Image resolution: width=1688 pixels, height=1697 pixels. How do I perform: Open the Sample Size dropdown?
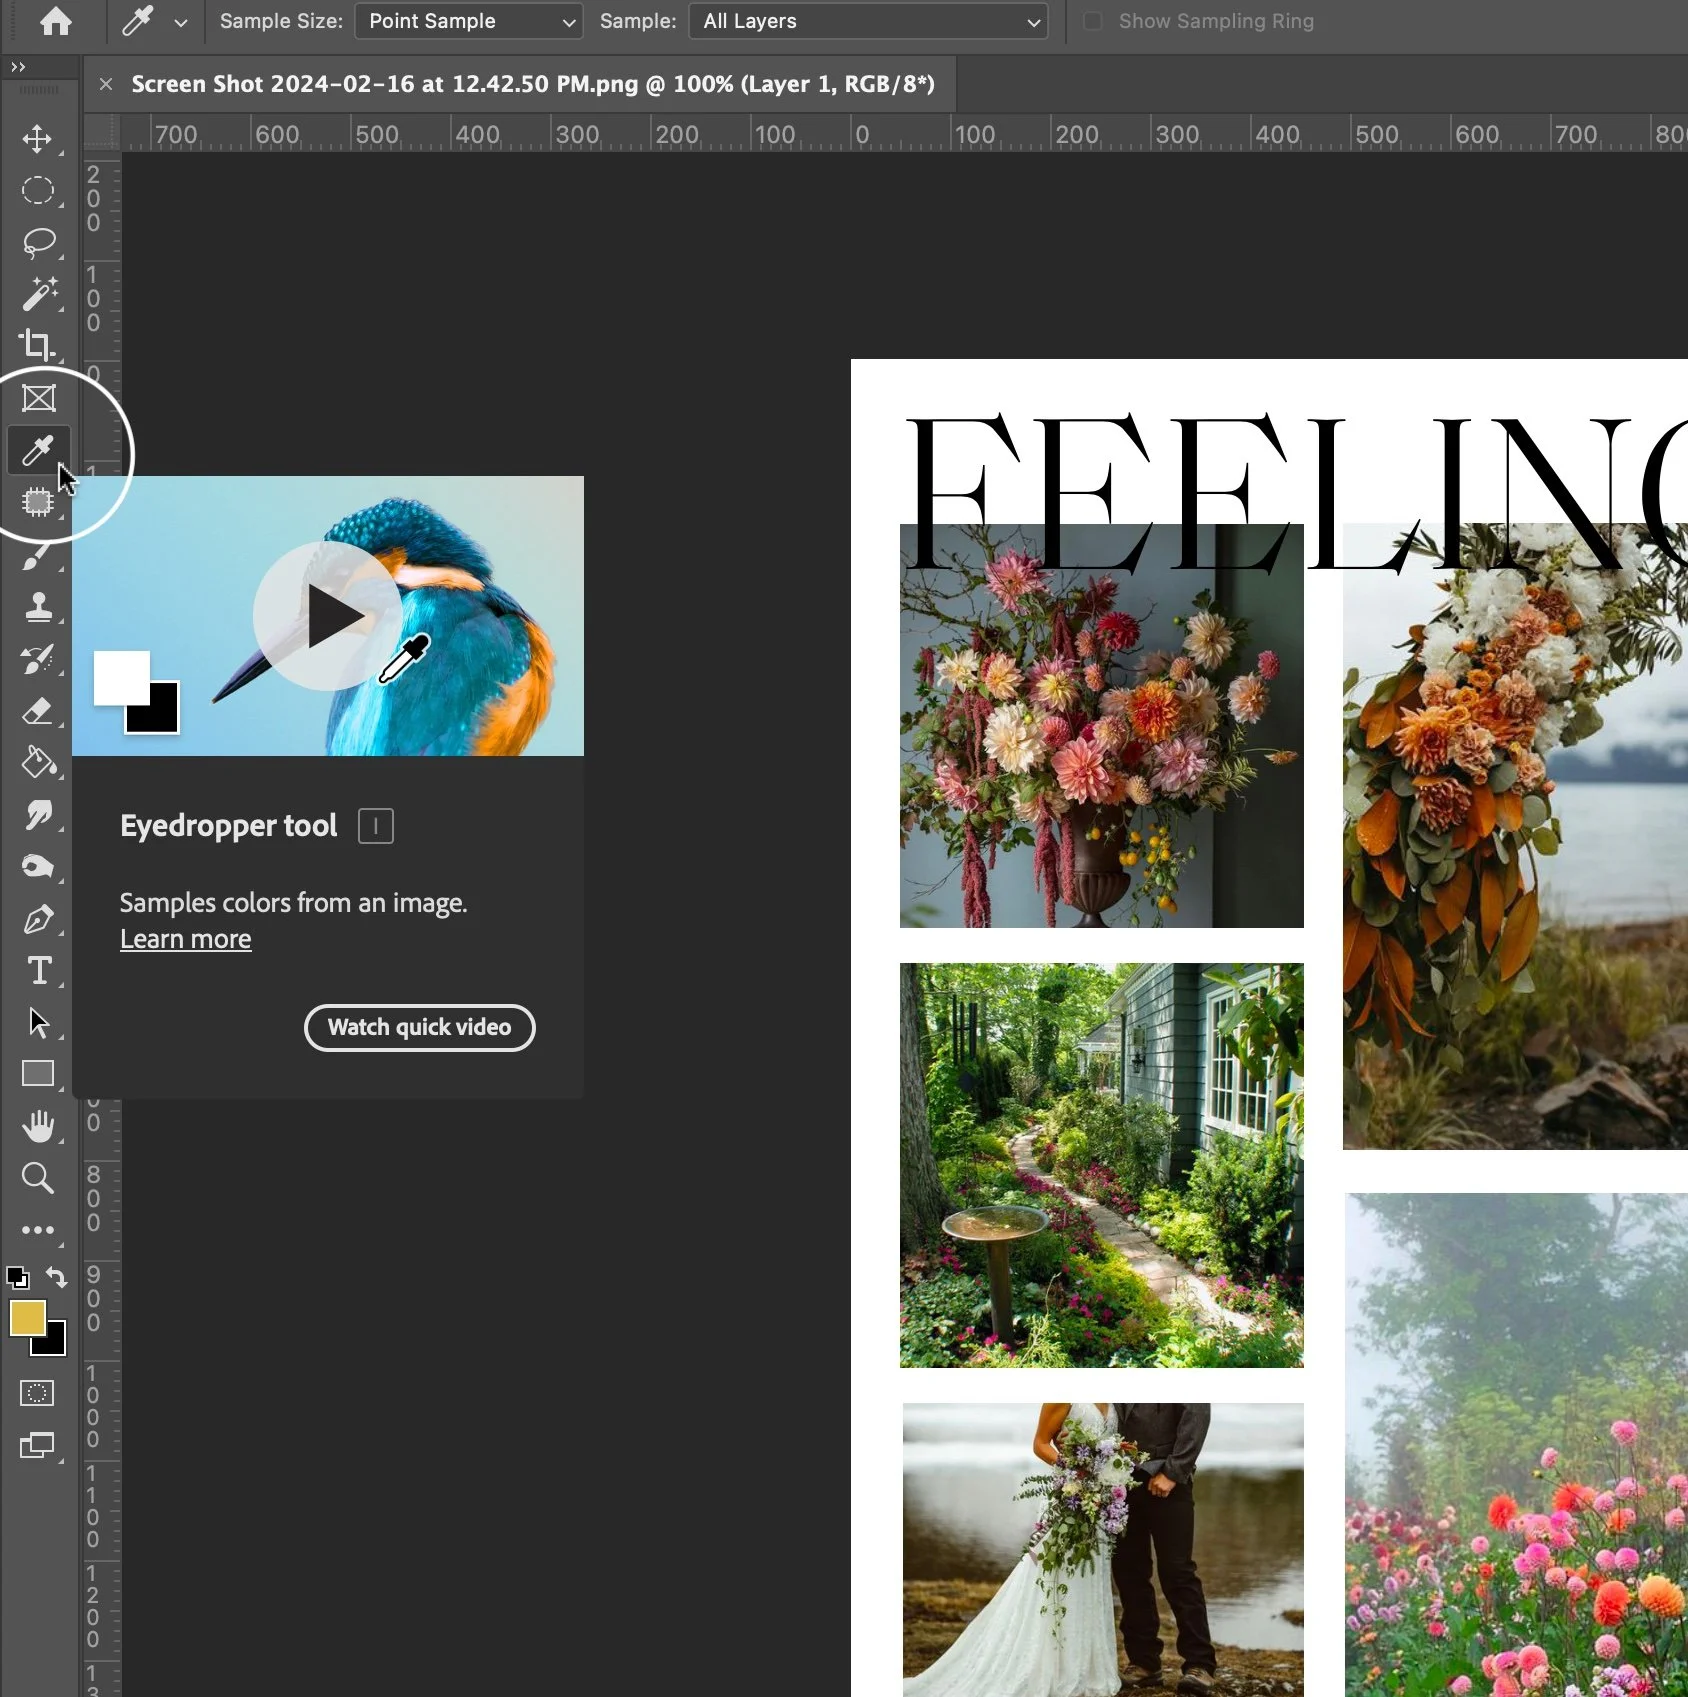coord(469,21)
